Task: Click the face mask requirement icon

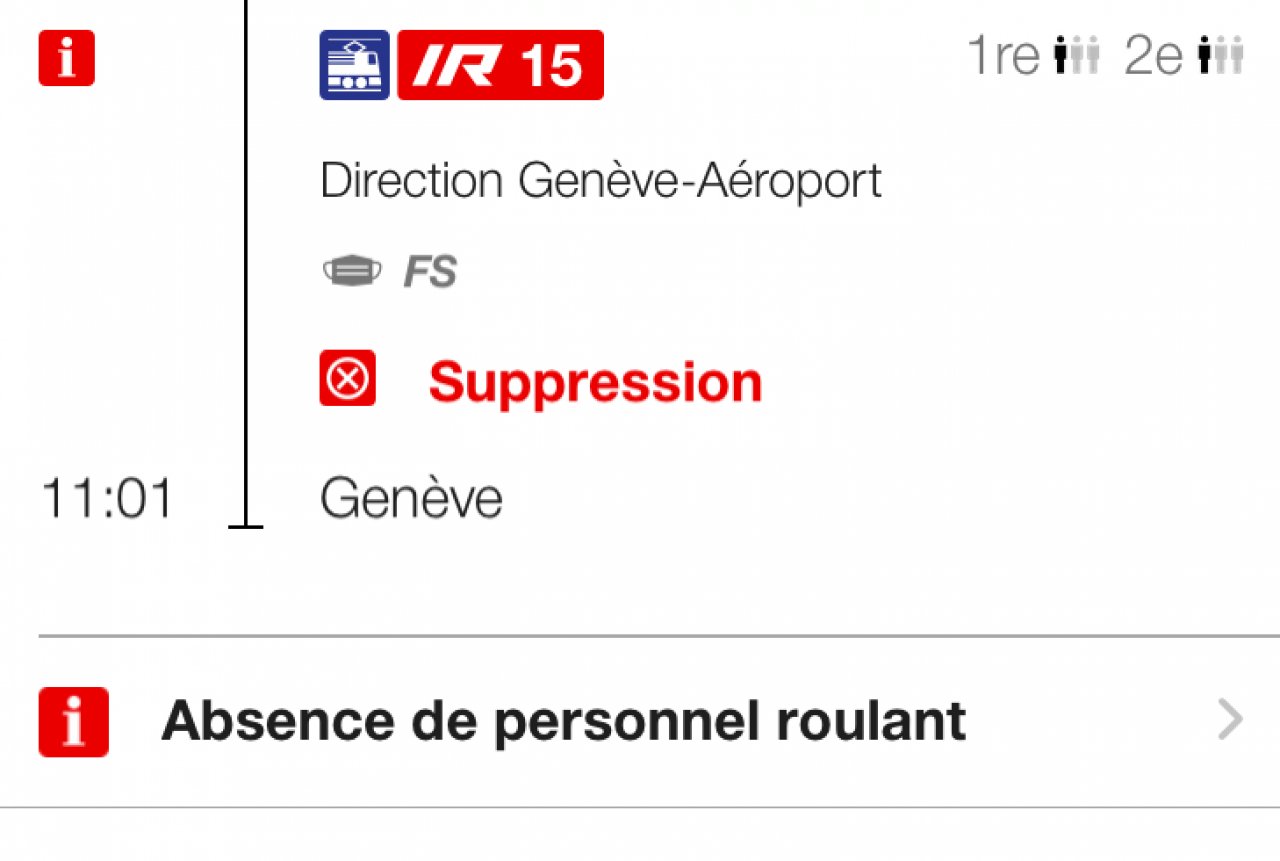Action: [x=352, y=271]
